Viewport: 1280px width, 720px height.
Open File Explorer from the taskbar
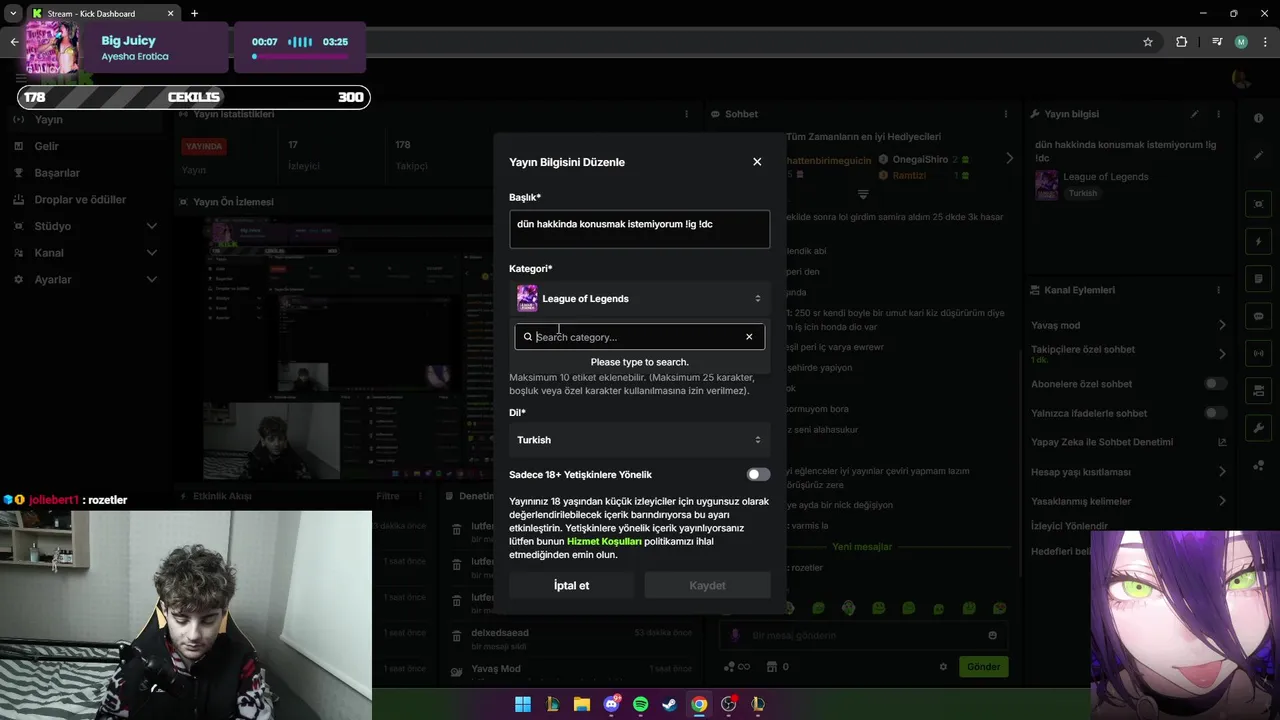pyautogui.click(x=581, y=705)
